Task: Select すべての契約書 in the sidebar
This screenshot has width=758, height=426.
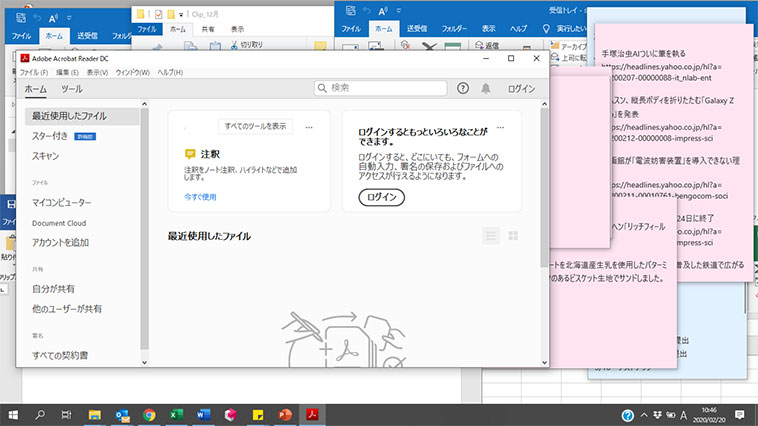Action: click(60, 355)
